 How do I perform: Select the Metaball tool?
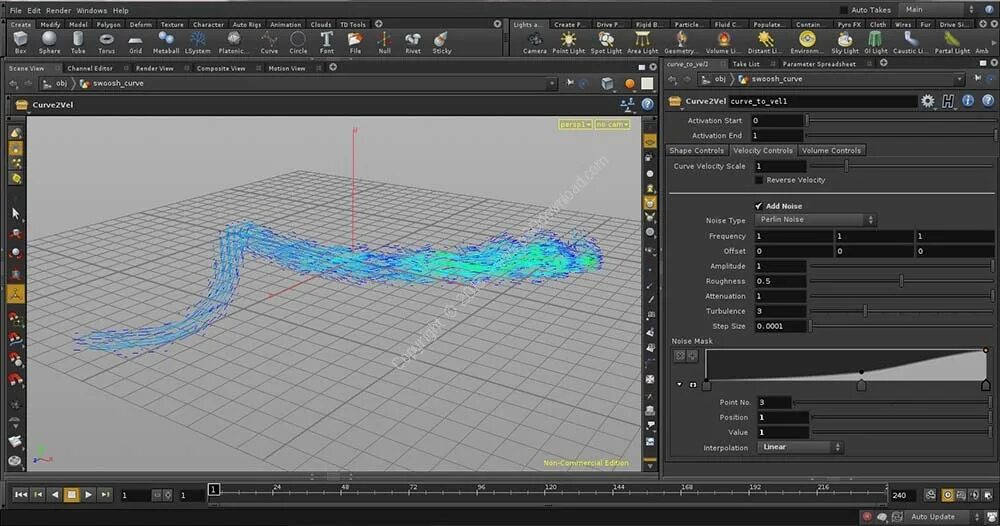pyautogui.click(x=166, y=43)
